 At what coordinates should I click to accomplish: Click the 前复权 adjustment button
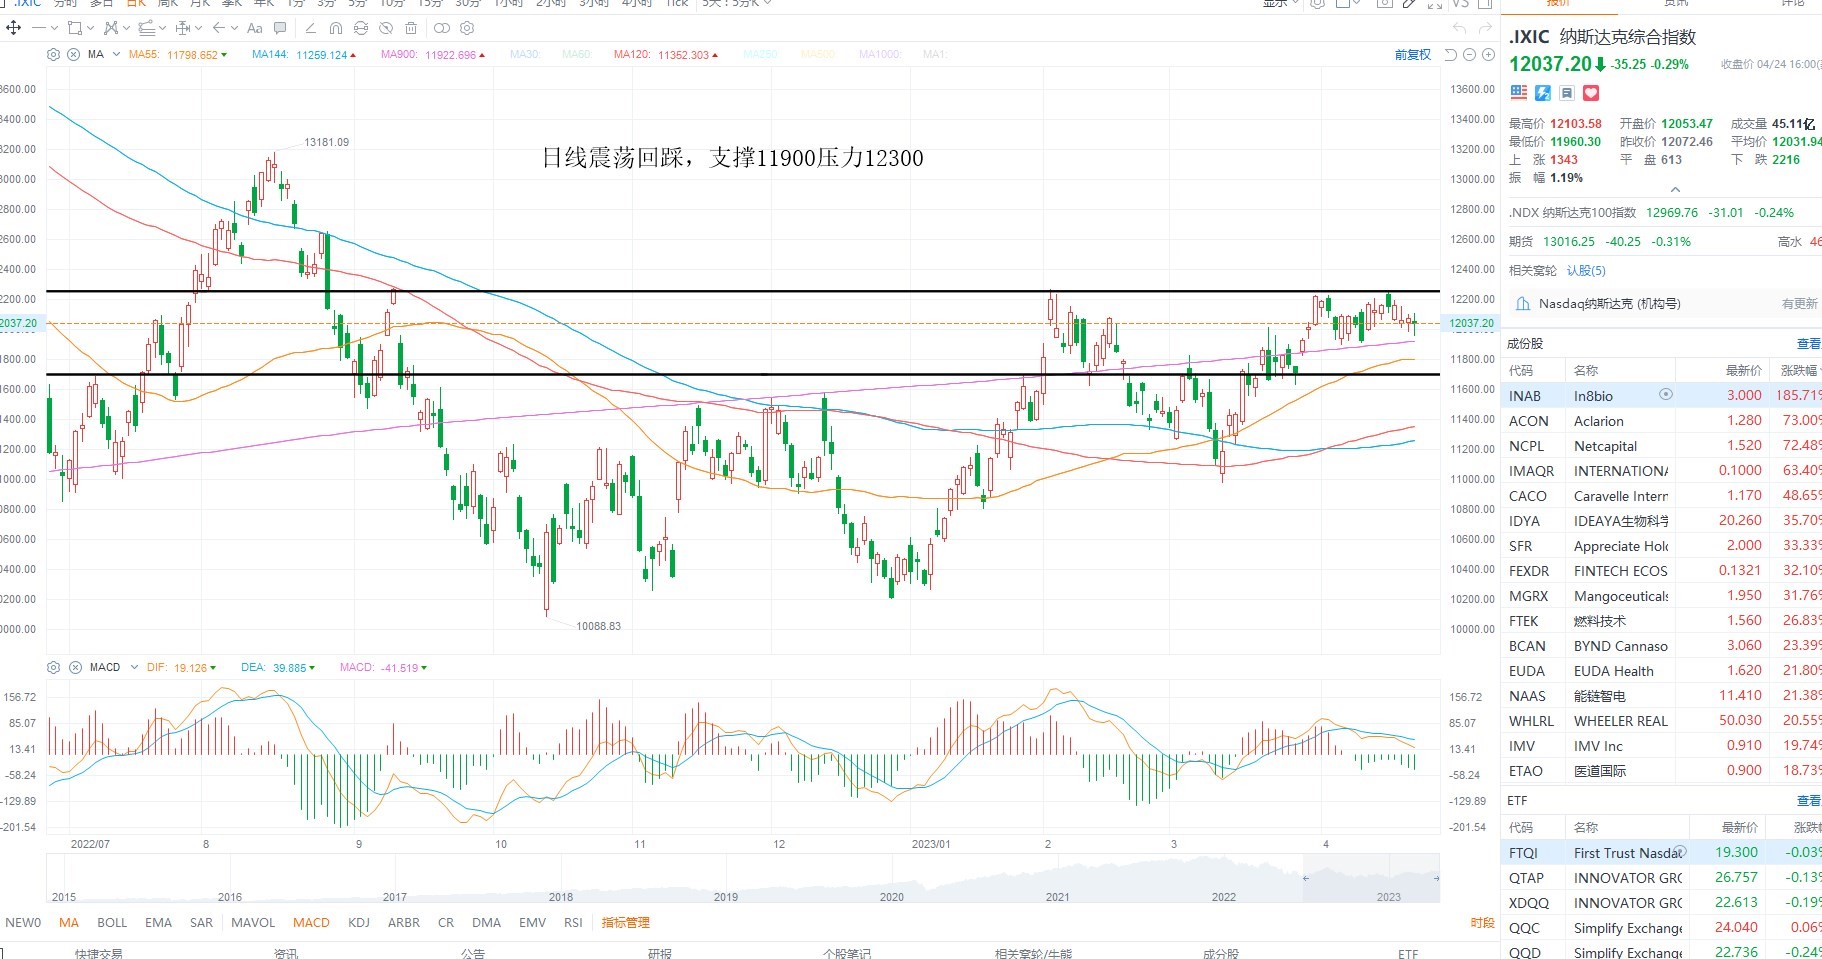pos(1413,54)
